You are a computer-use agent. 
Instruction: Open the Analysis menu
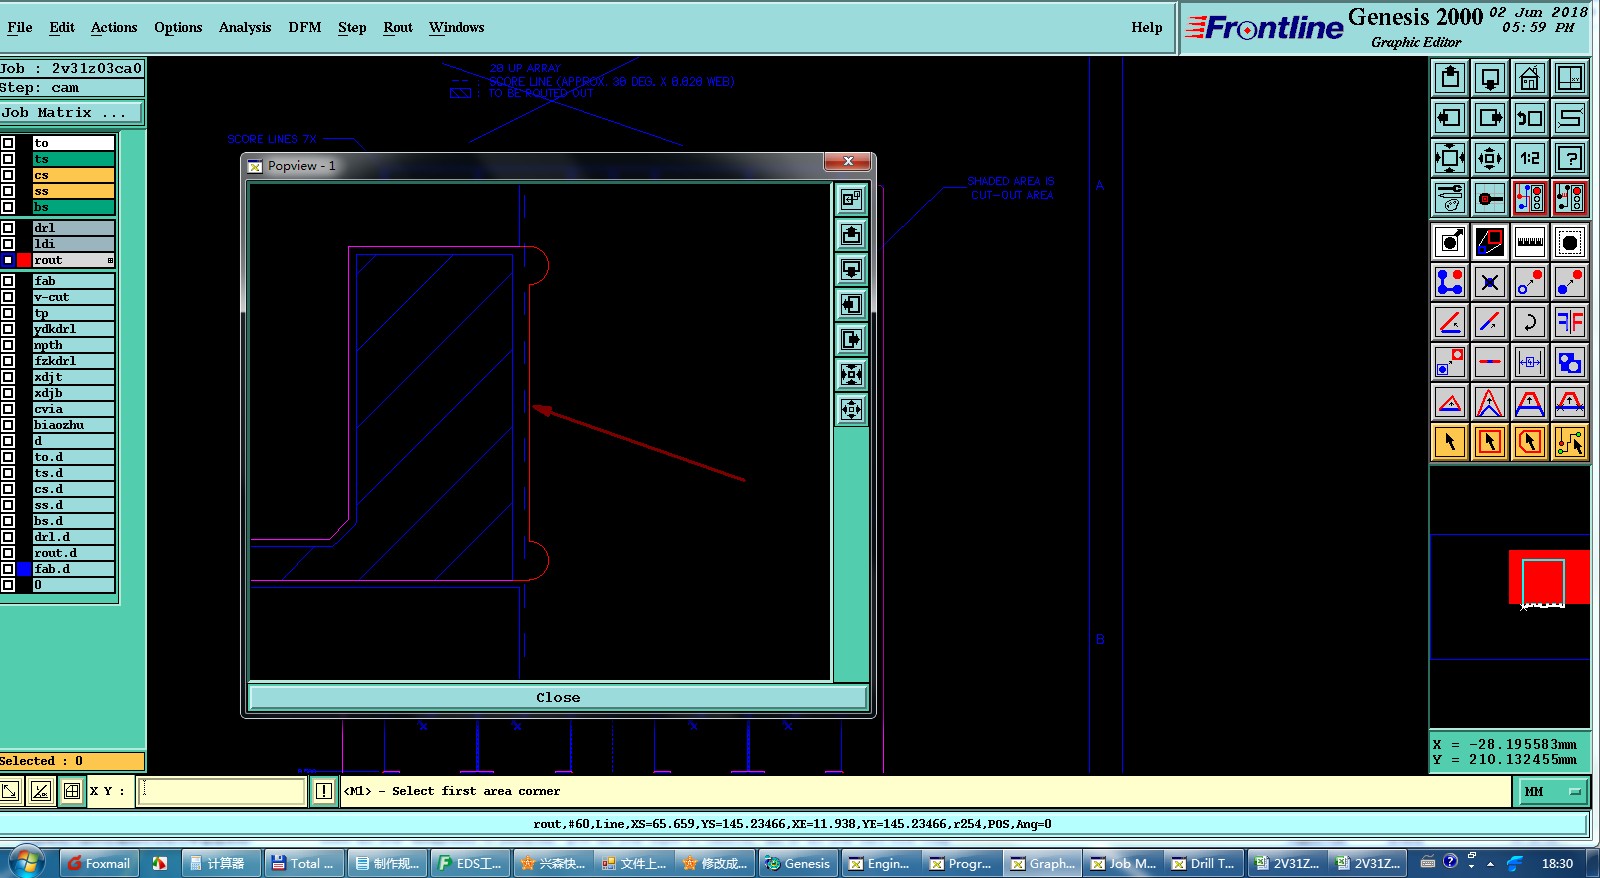(245, 27)
